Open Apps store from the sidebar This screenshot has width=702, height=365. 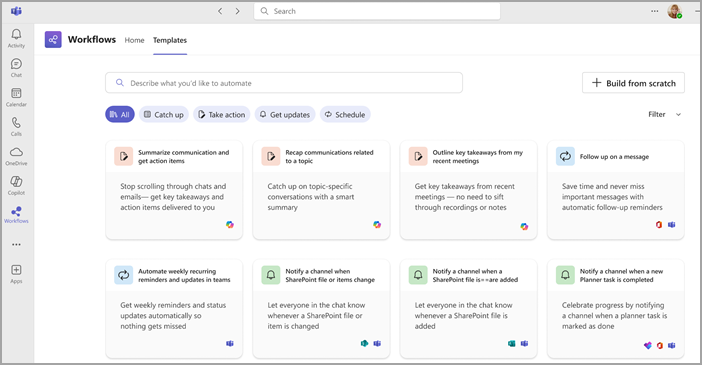pyautogui.click(x=16, y=274)
